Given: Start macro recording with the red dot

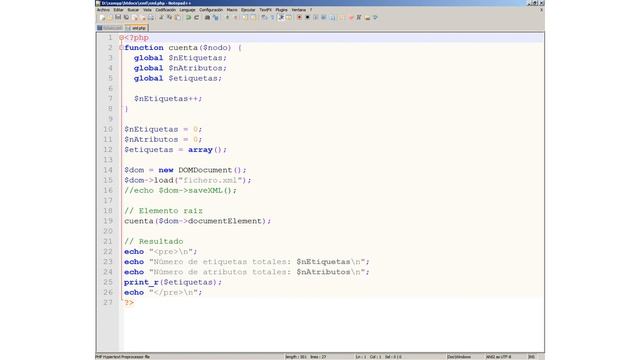Looking at the screenshot, I should tap(299, 18).
